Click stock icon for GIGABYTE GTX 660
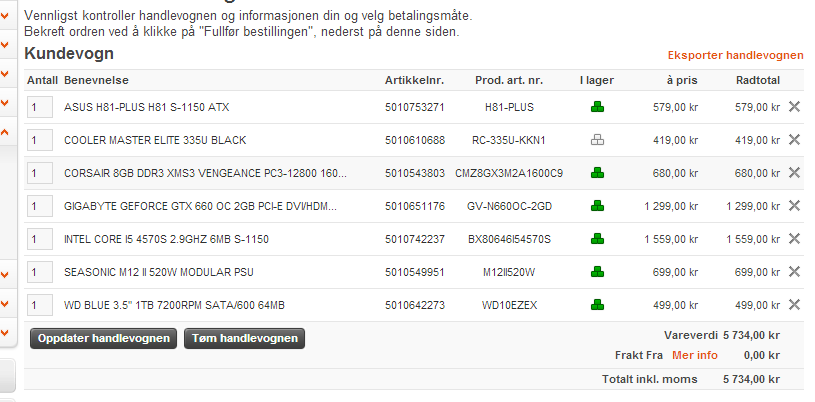This screenshot has height=402, width=815. pos(597,206)
